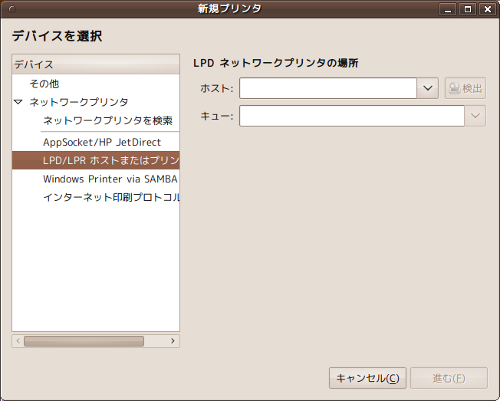Minimize the 新規プリンタ window
This screenshot has height=401, width=500.
click(x=448, y=9)
